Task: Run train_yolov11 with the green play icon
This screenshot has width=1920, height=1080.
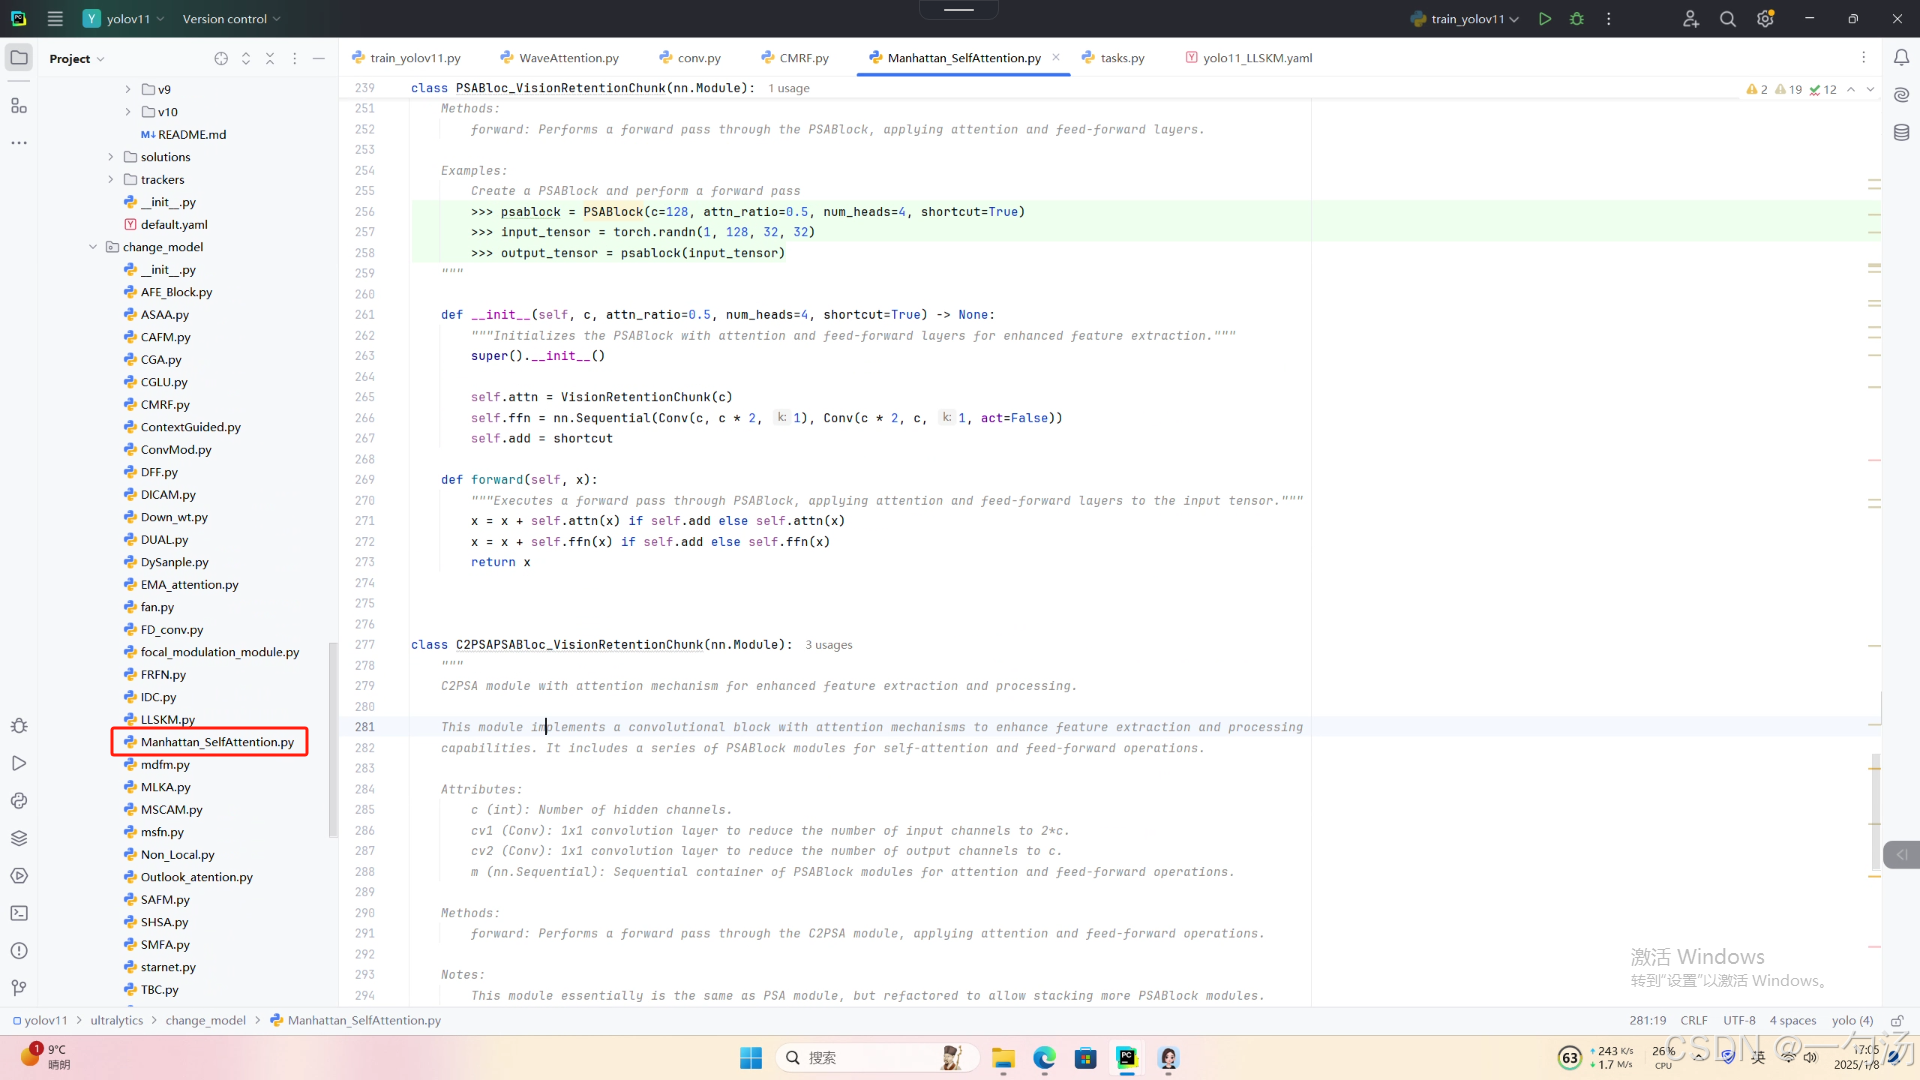Action: (x=1545, y=19)
